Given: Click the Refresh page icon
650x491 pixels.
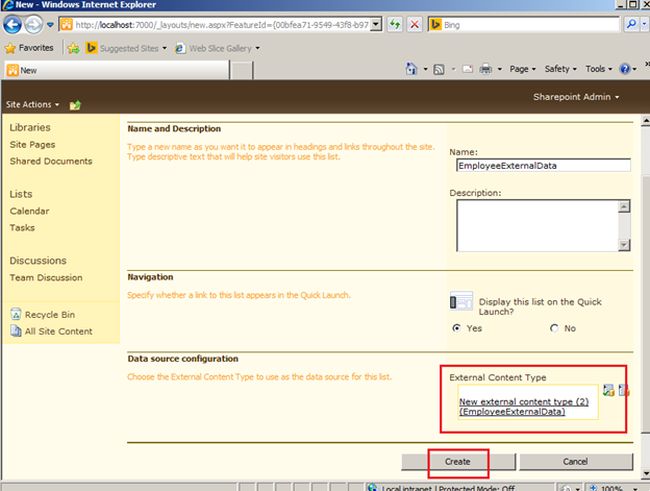Looking at the screenshot, I should [x=395, y=24].
